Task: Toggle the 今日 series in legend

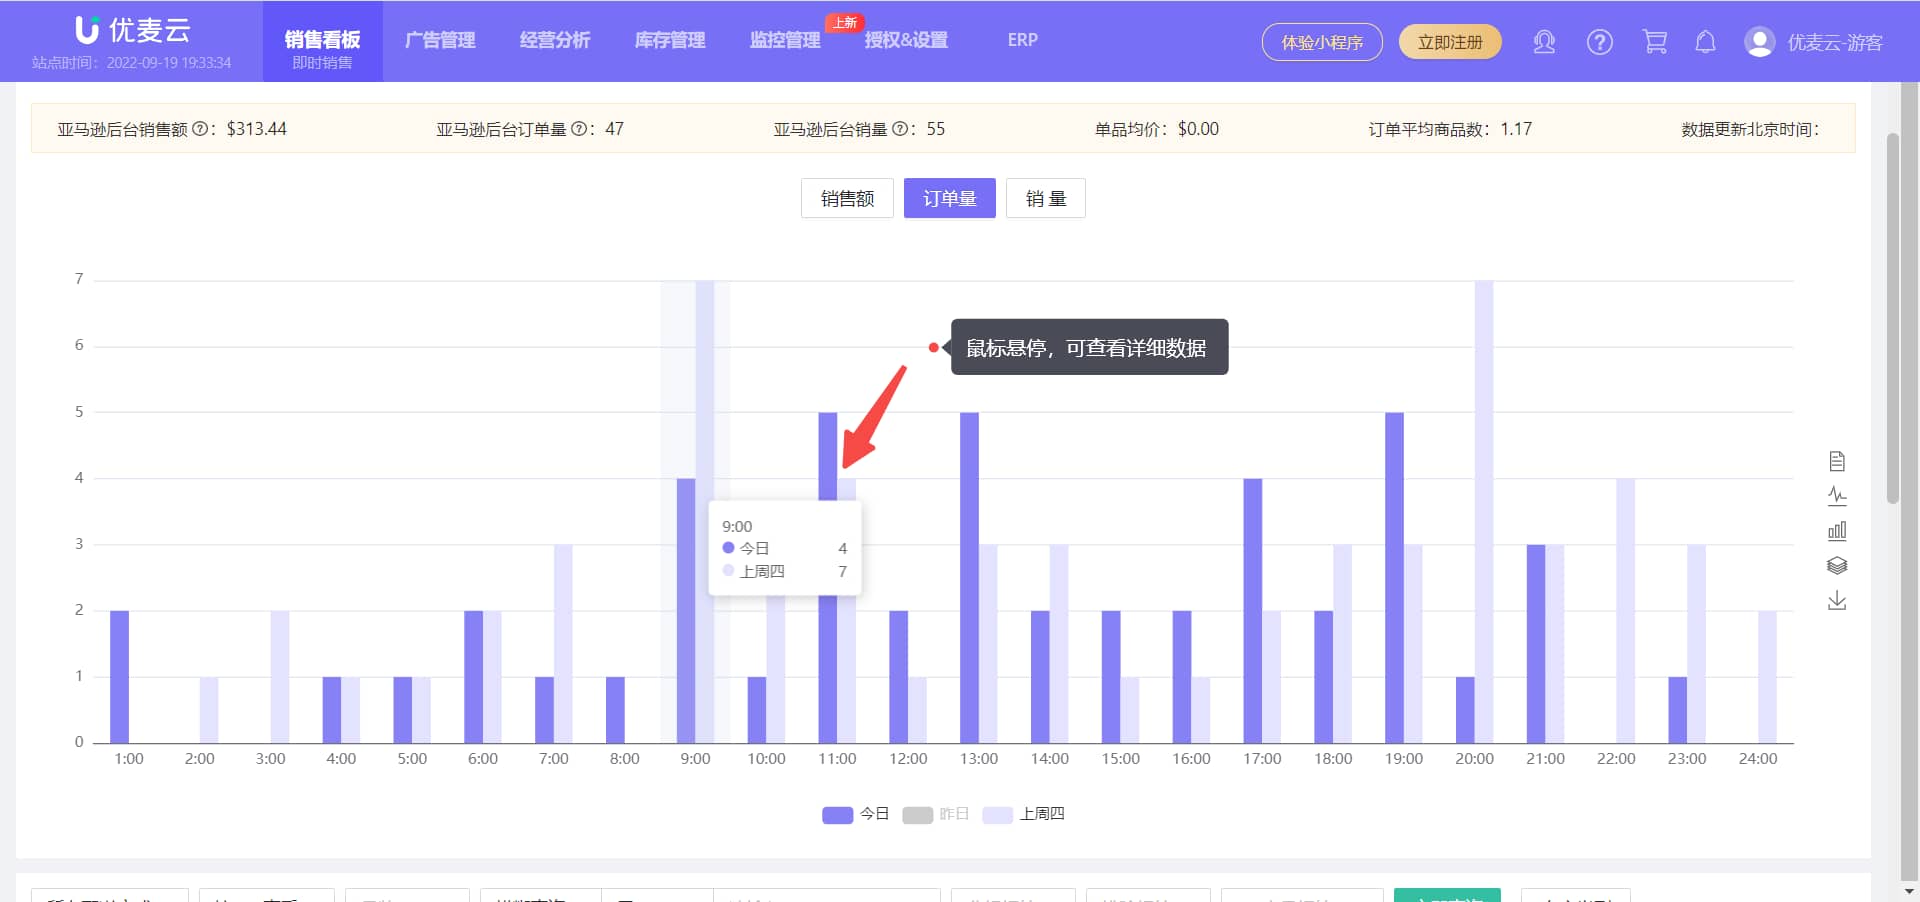Action: click(x=855, y=814)
